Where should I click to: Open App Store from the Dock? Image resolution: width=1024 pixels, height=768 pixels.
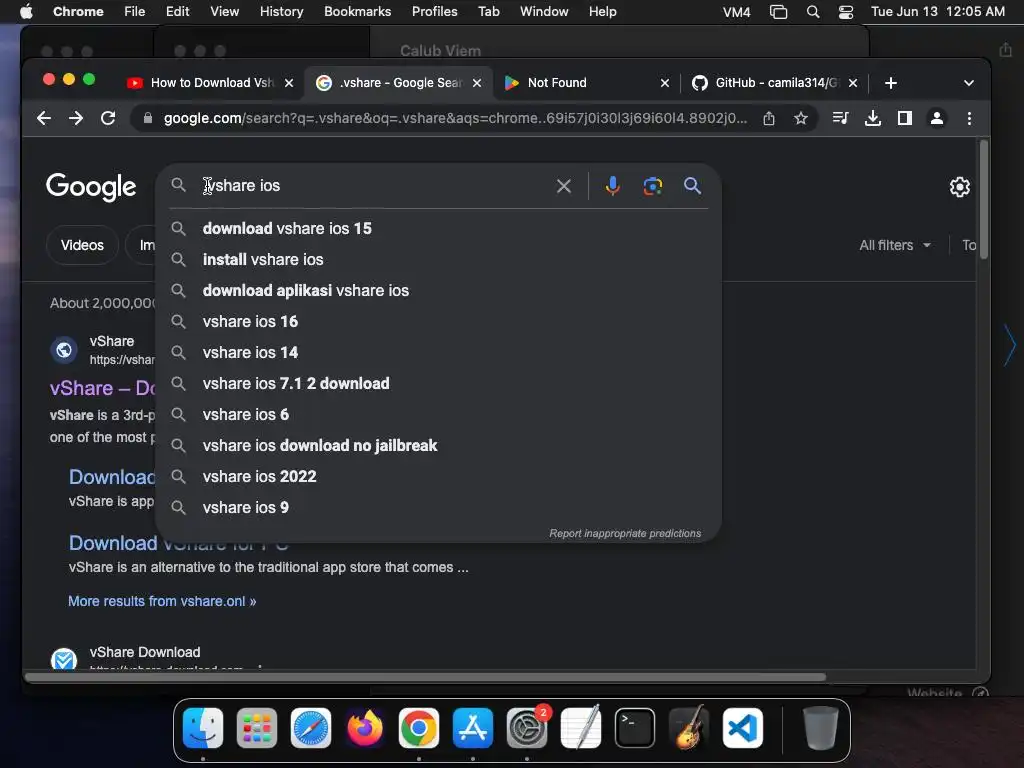(473, 728)
